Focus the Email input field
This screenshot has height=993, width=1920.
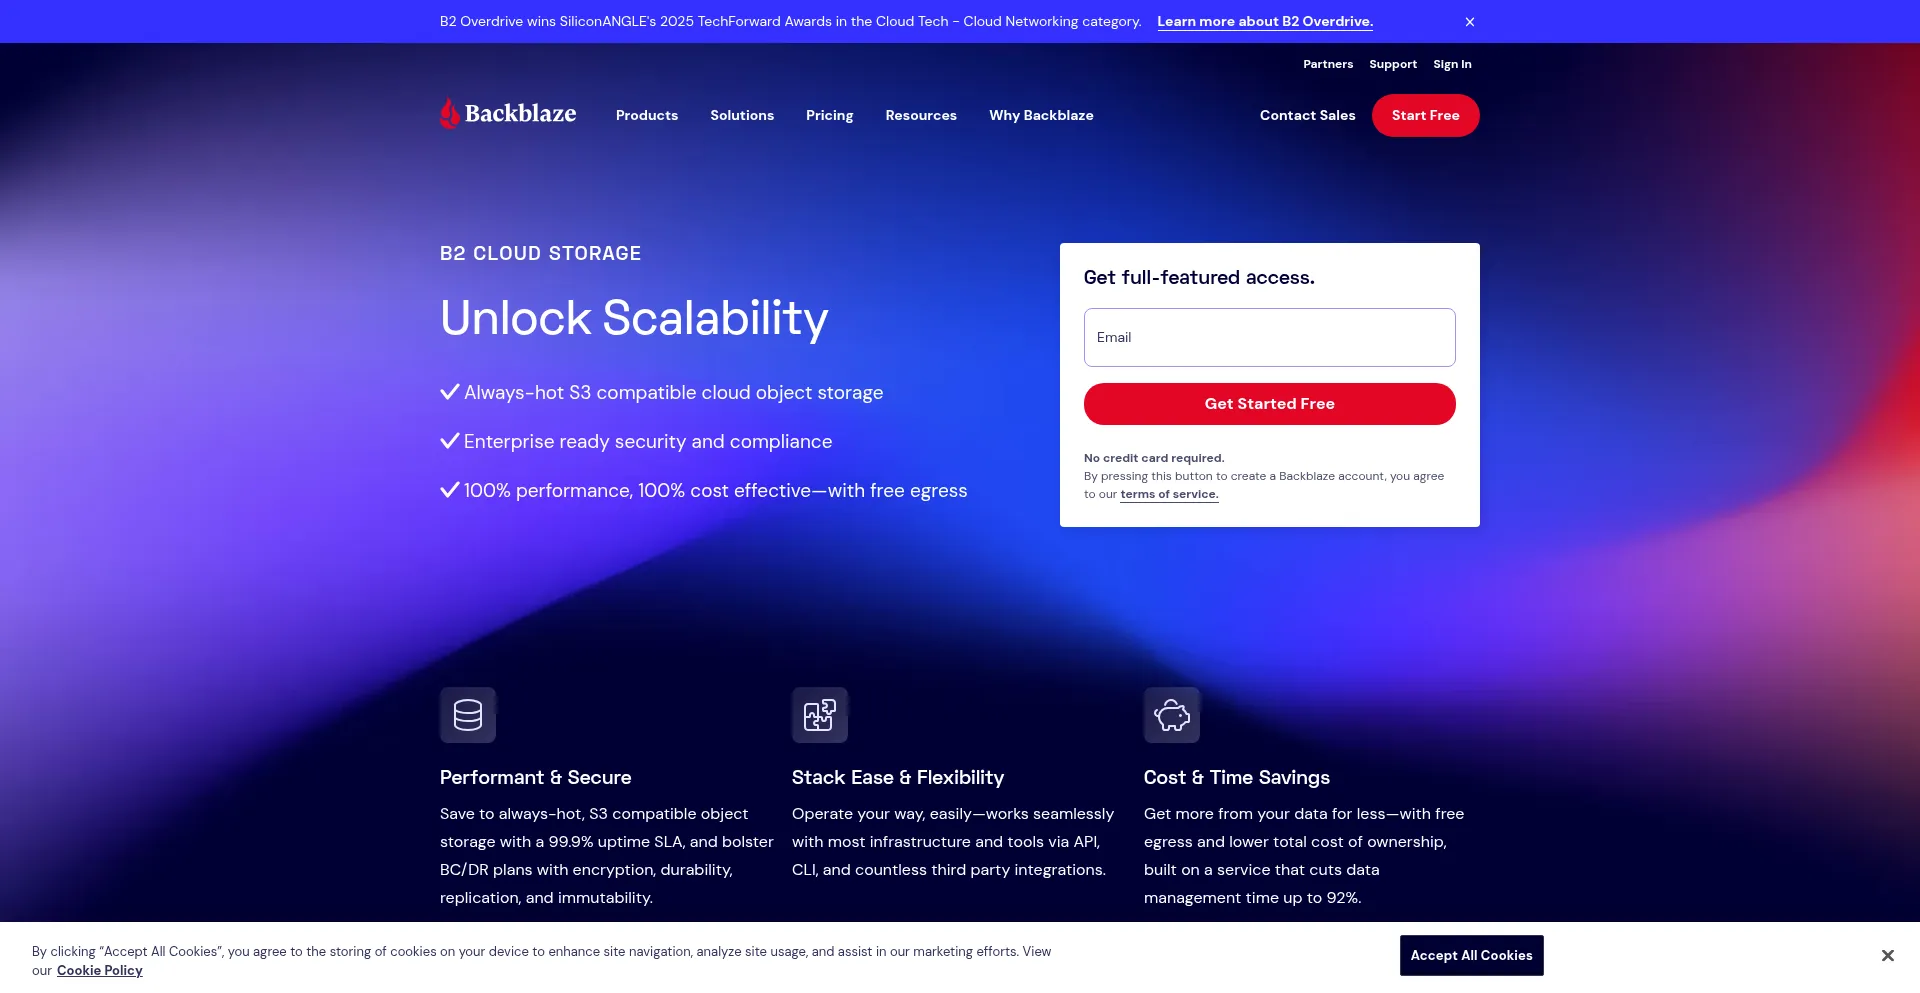click(1269, 338)
